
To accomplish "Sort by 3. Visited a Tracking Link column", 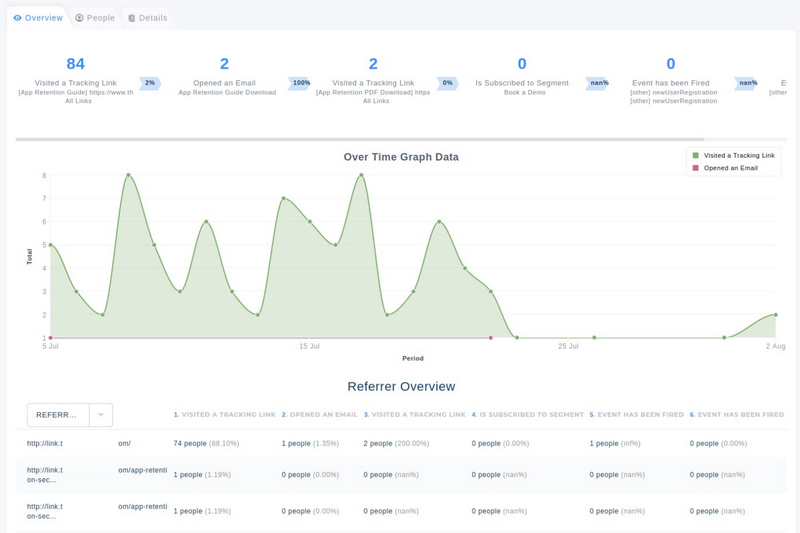I will tap(414, 415).
